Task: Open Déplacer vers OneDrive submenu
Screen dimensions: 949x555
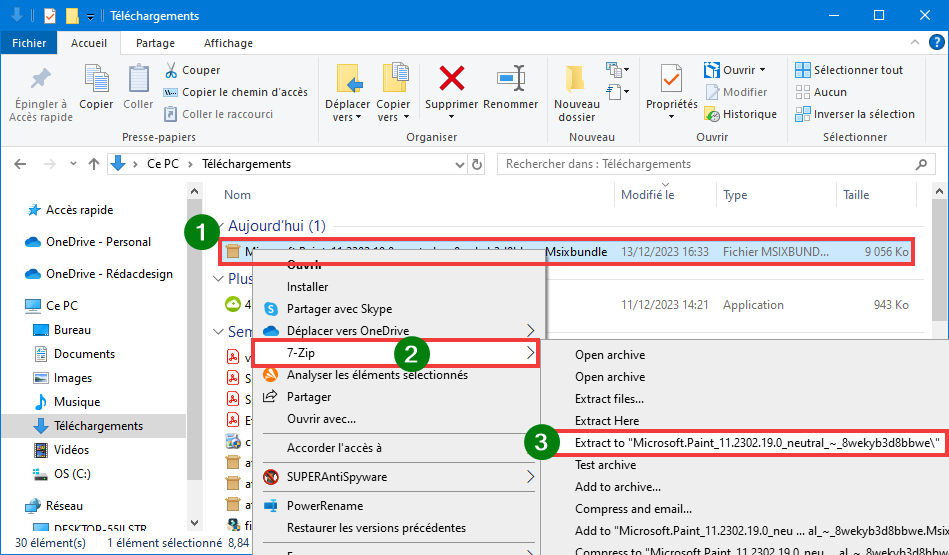Action: [x=399, y=331]
